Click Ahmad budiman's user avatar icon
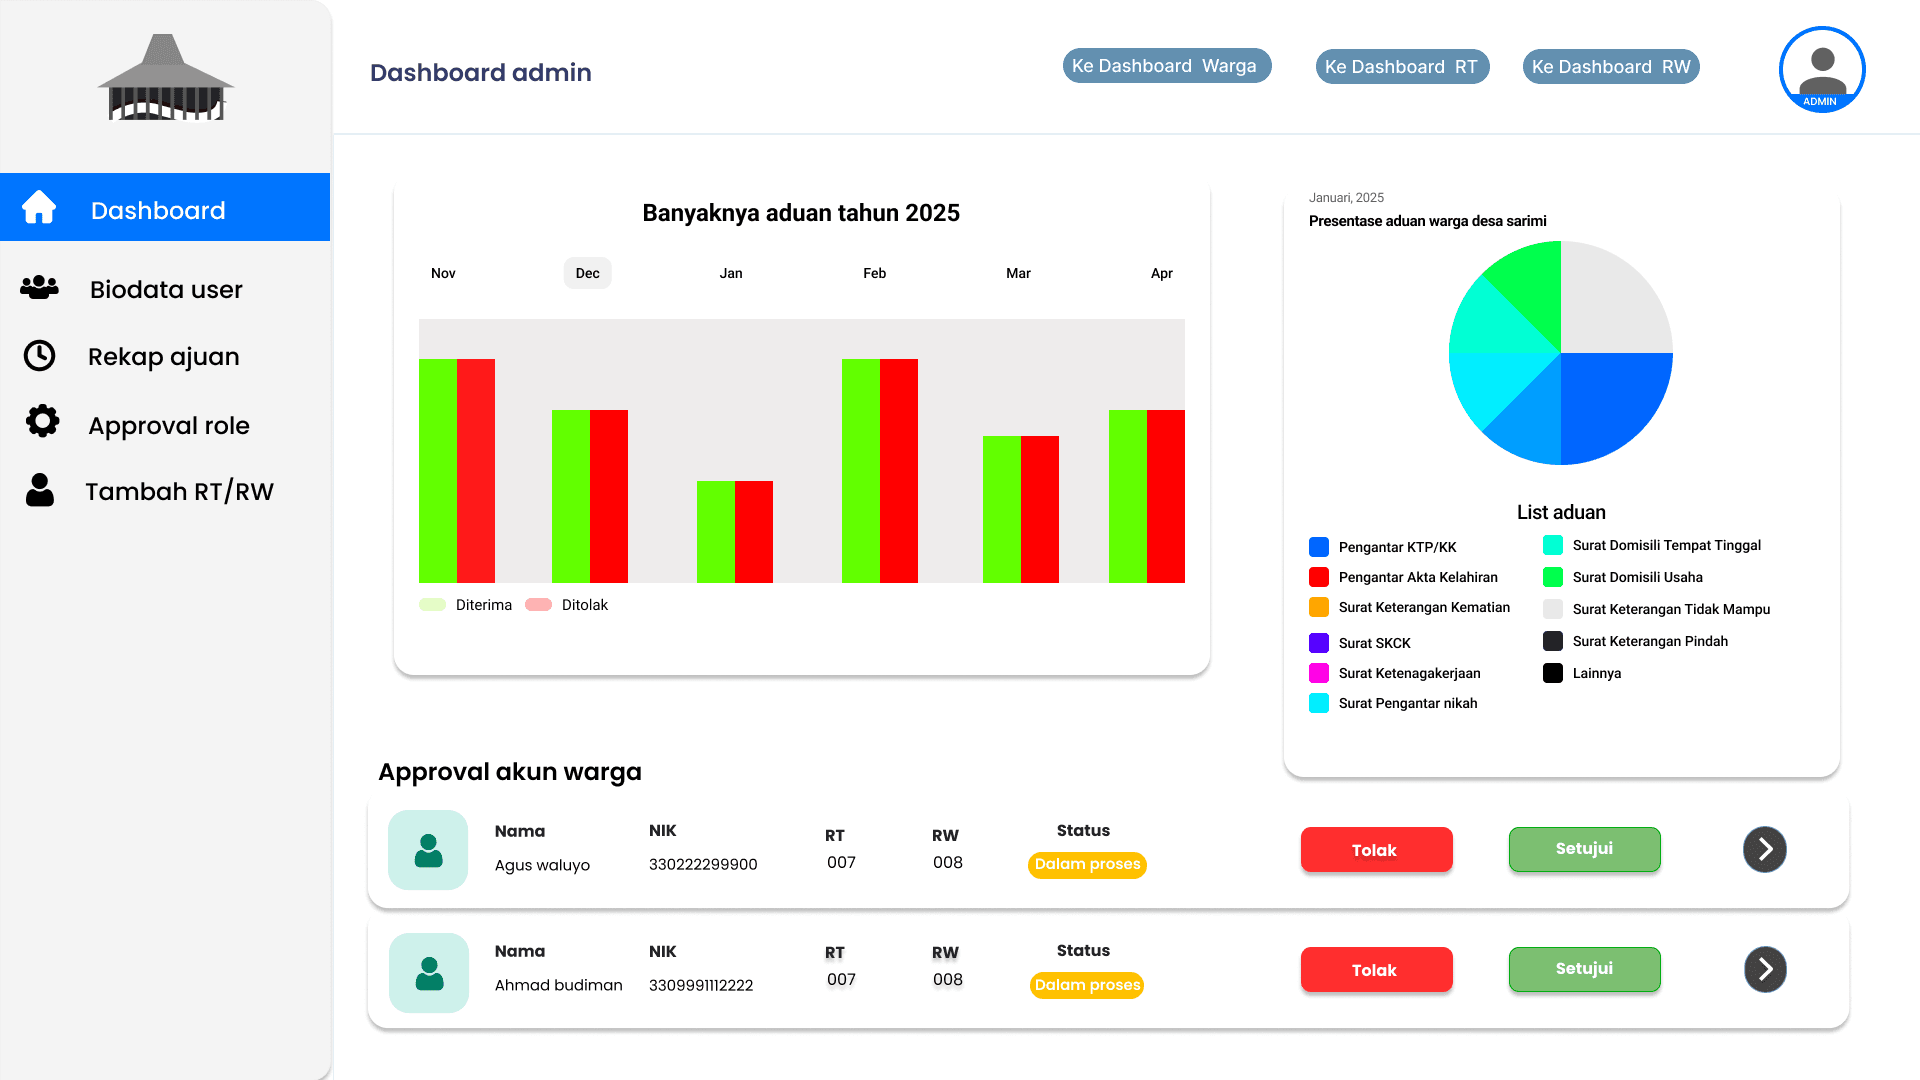Image resolution: width=1920 pixels, height=1080 pixels. click(429, 973)
